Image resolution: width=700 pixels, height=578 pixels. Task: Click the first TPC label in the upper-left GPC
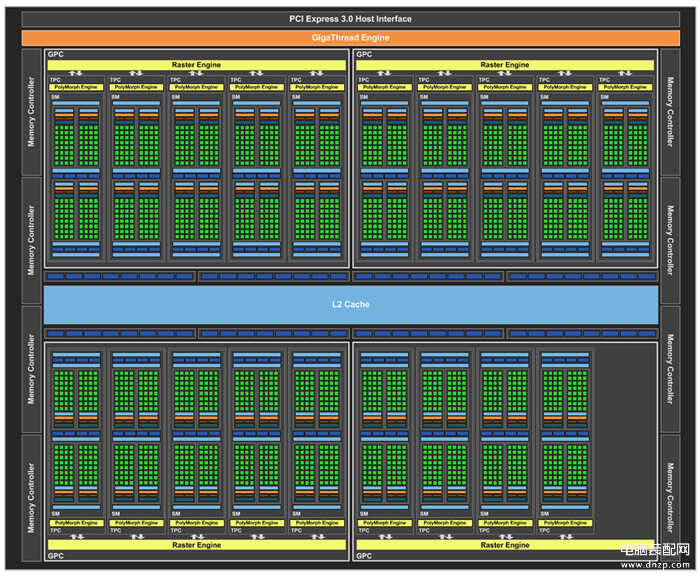(55, 80)
